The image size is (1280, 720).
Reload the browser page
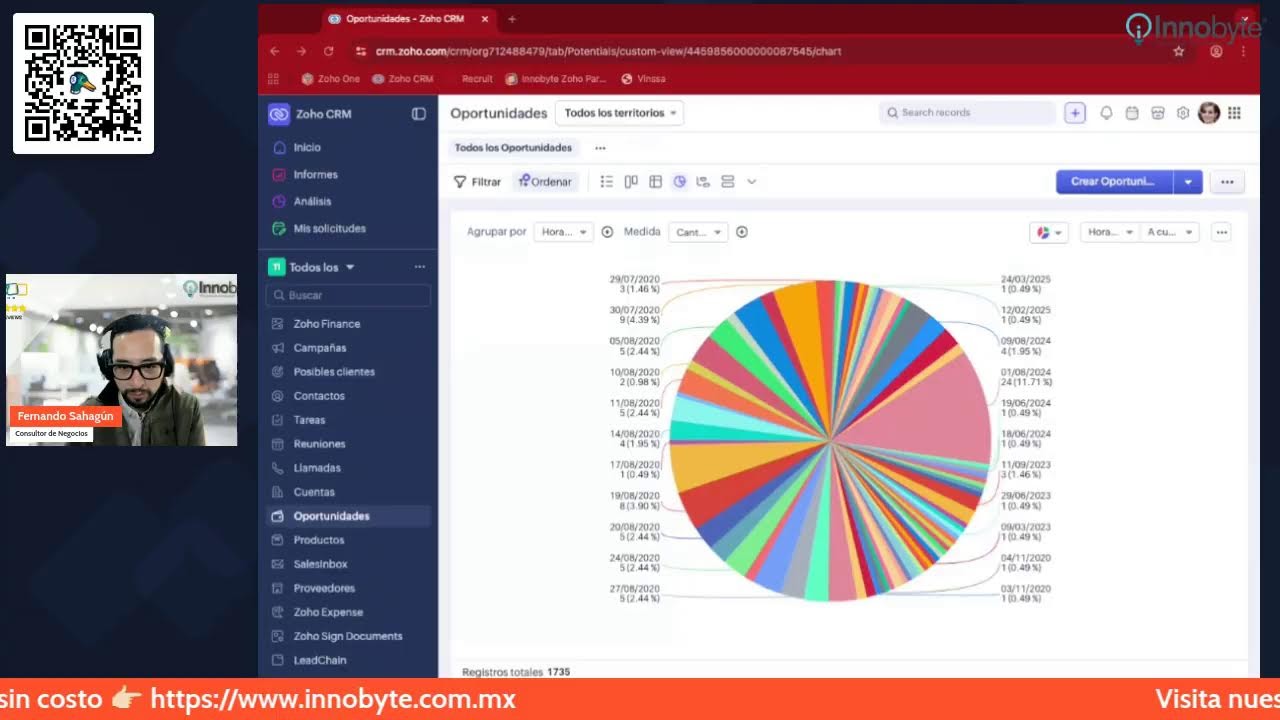(x=328, y=51)
